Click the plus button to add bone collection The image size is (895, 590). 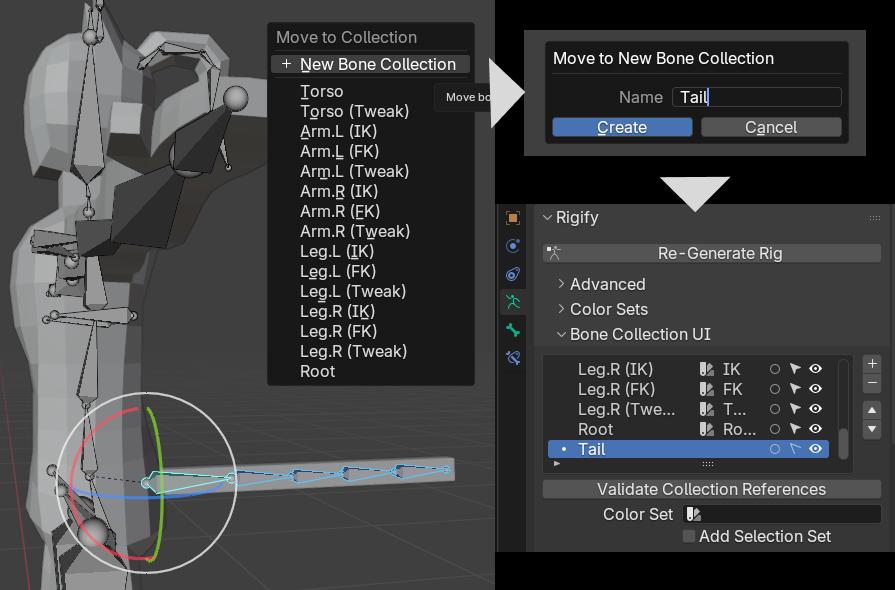click(872, 364)
